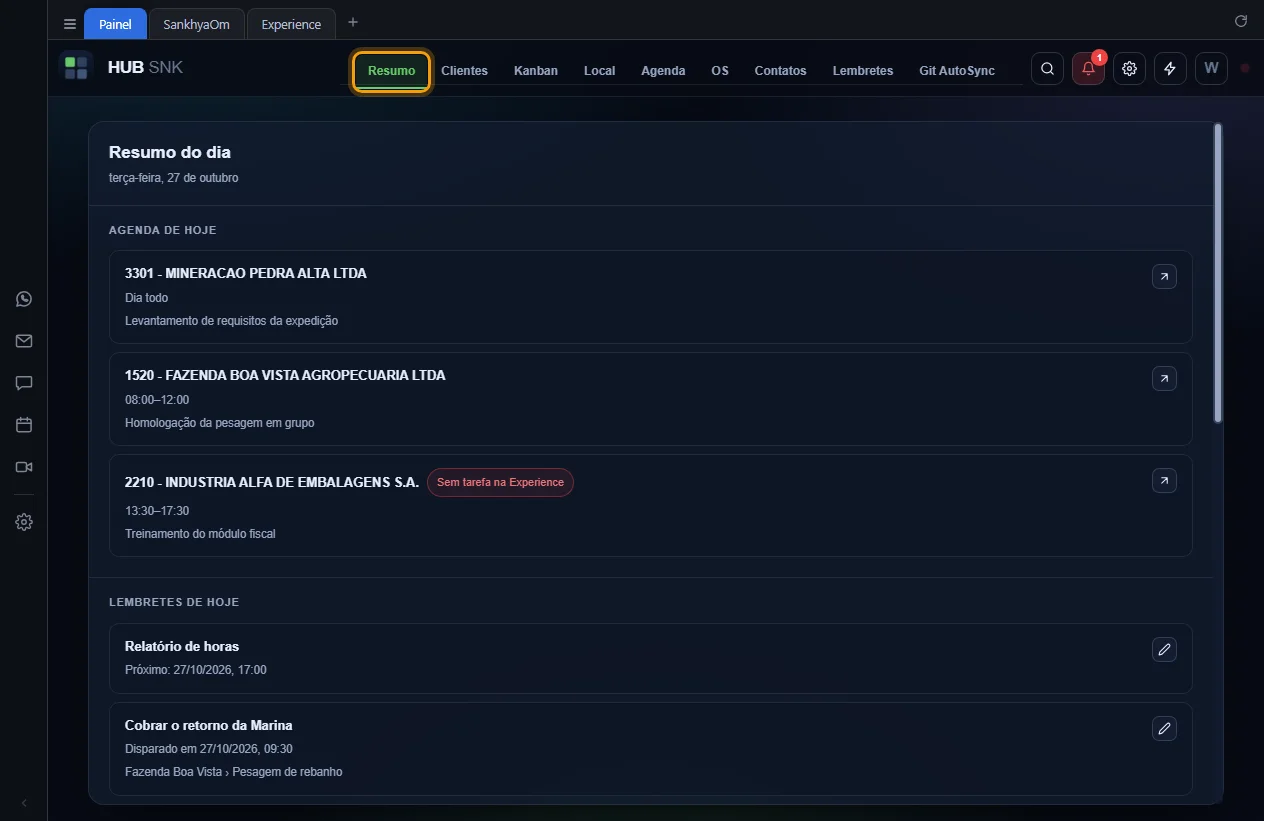Image resolution: width=1264 pixels, height=821 pixels.
Task: Open the header settings gear button
Action: (x=1129, y=68)
